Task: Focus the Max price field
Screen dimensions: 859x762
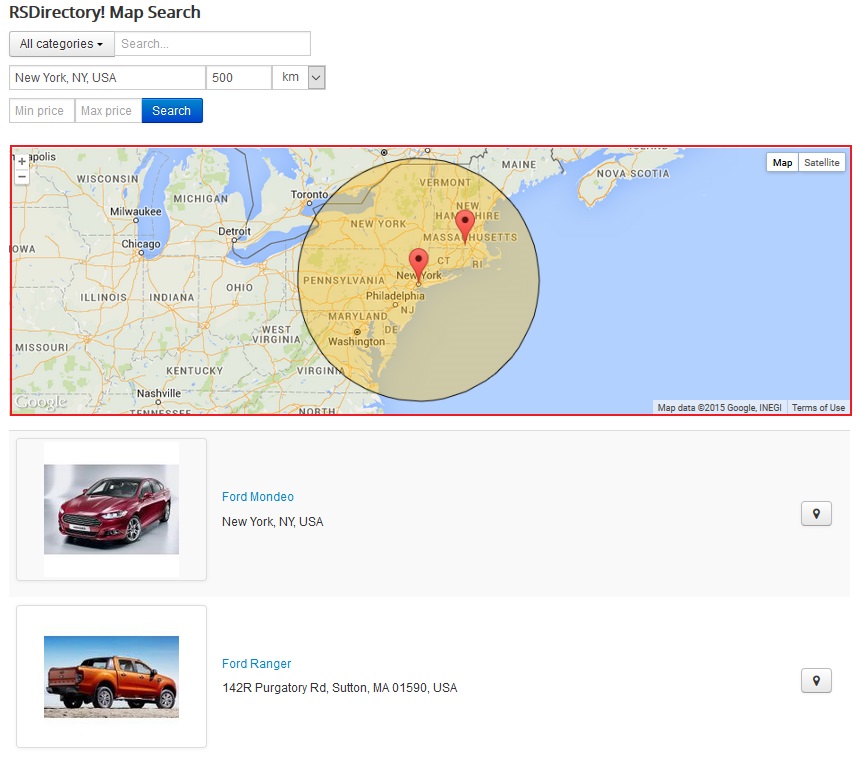Action: pyautogui.click(x=108, y=111)
